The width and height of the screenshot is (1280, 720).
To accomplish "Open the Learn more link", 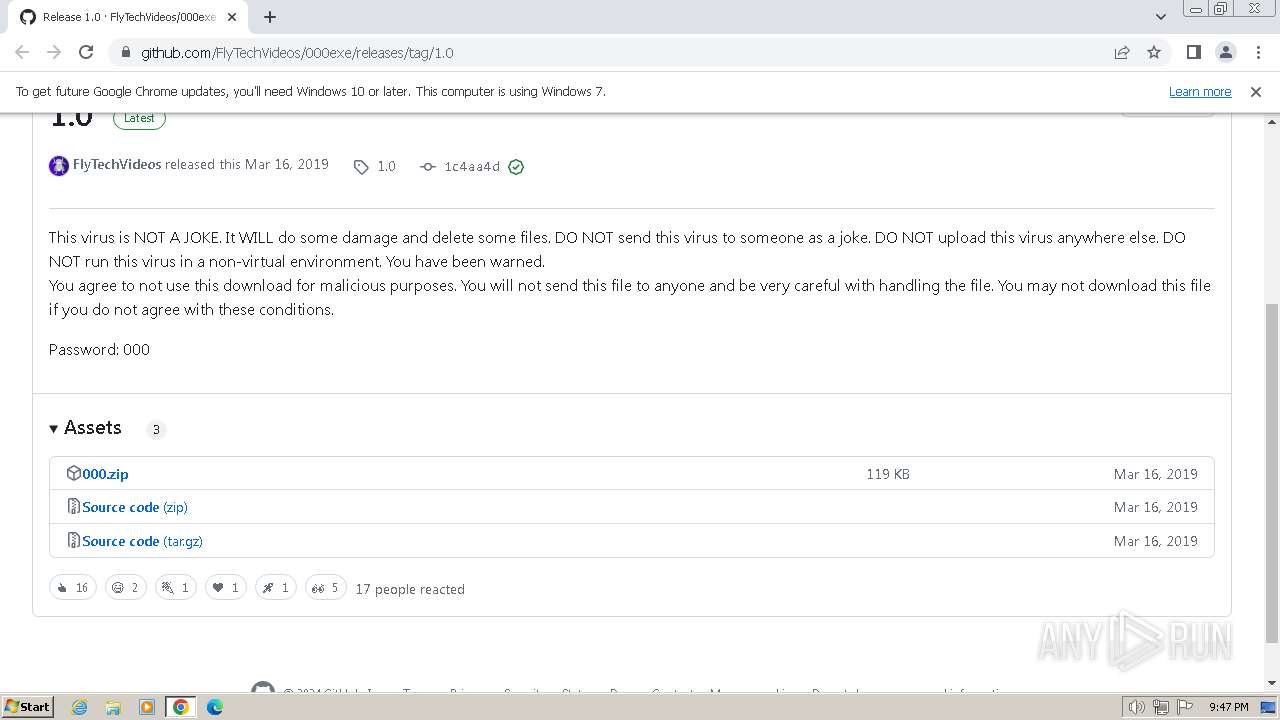I will 1200,91.
